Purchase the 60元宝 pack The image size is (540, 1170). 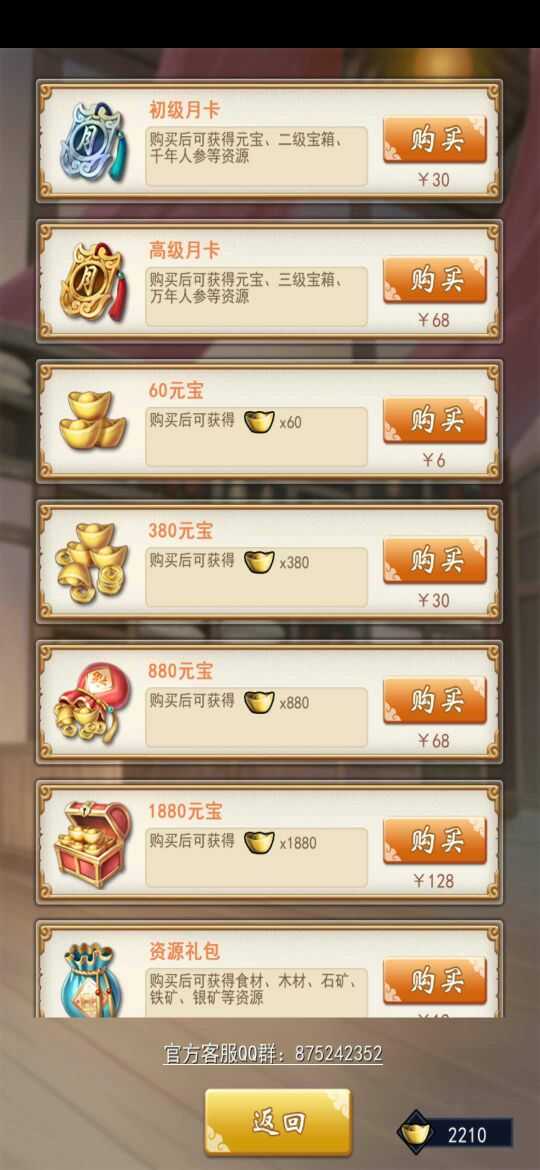(435, 419)
